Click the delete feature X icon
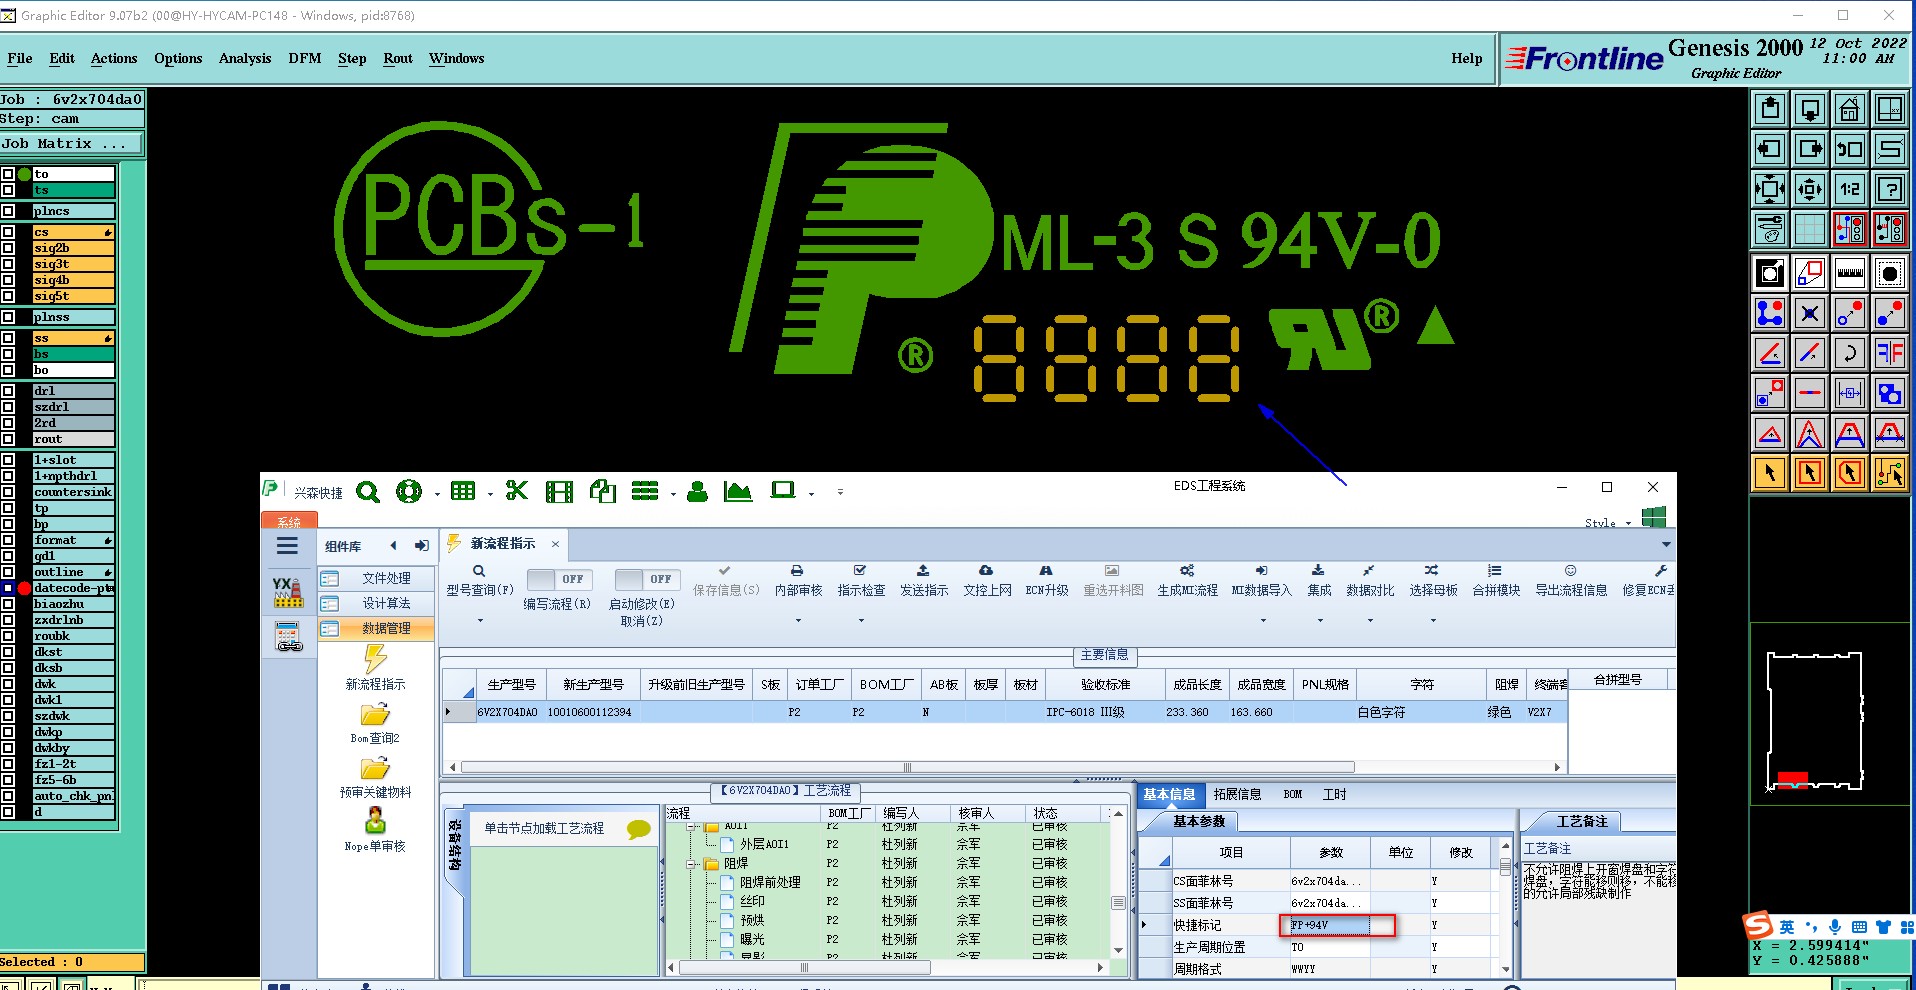This screenshot has height=990, width=1916. point(1810,313)
